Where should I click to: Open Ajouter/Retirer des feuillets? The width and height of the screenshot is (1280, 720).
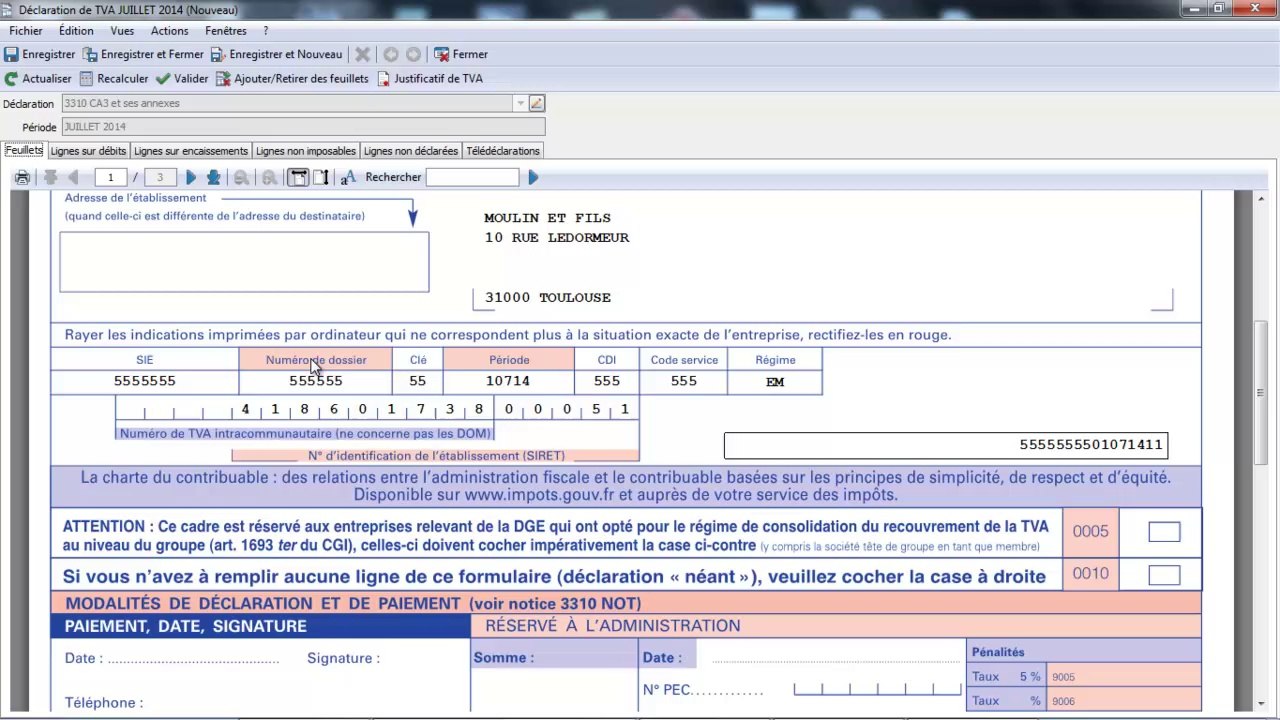tap(292, 78)
